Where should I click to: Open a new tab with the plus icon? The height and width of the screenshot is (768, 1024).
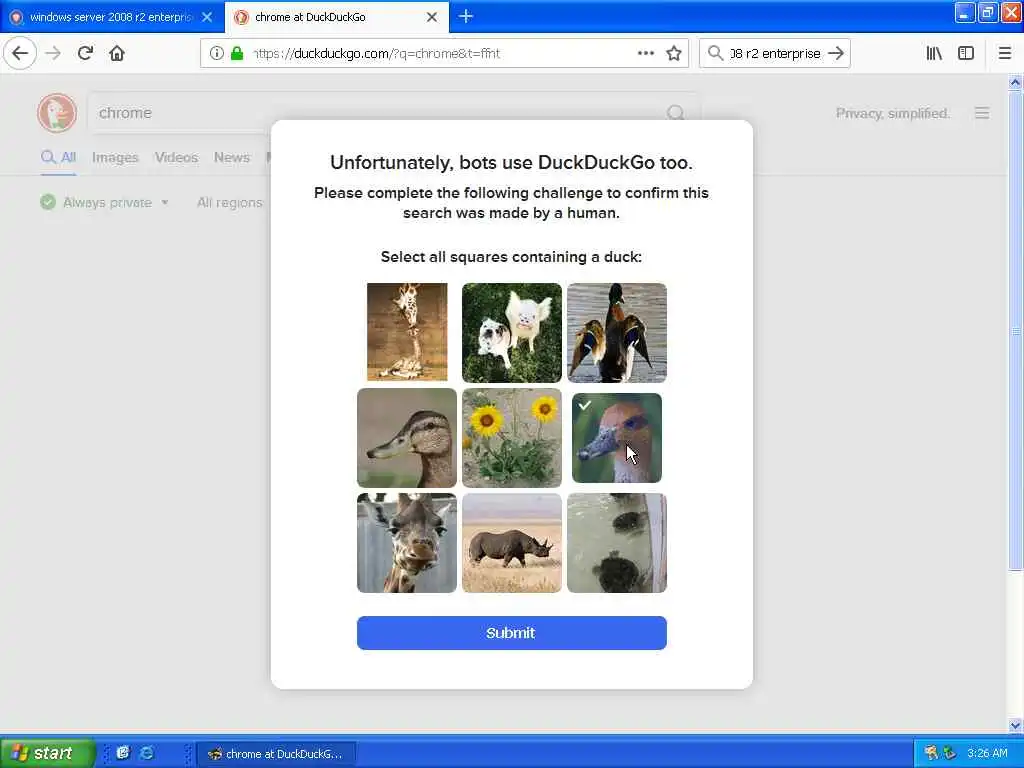pyautogui.click(x=466, y=16)
